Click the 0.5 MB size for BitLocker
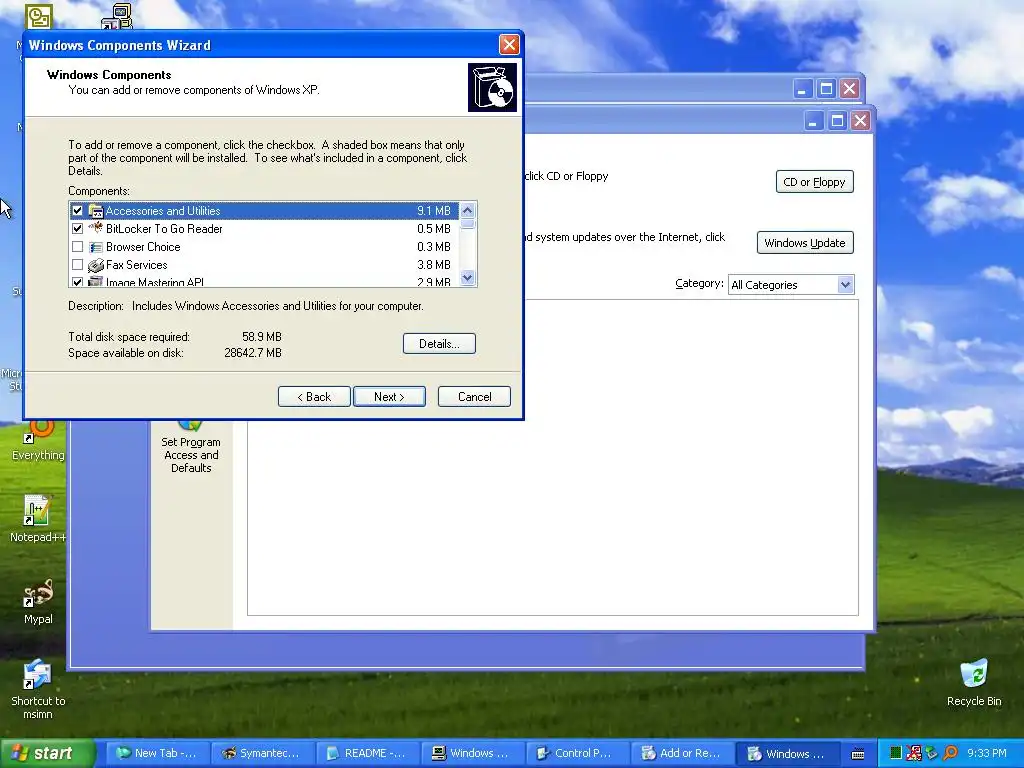 click(434, 229)
